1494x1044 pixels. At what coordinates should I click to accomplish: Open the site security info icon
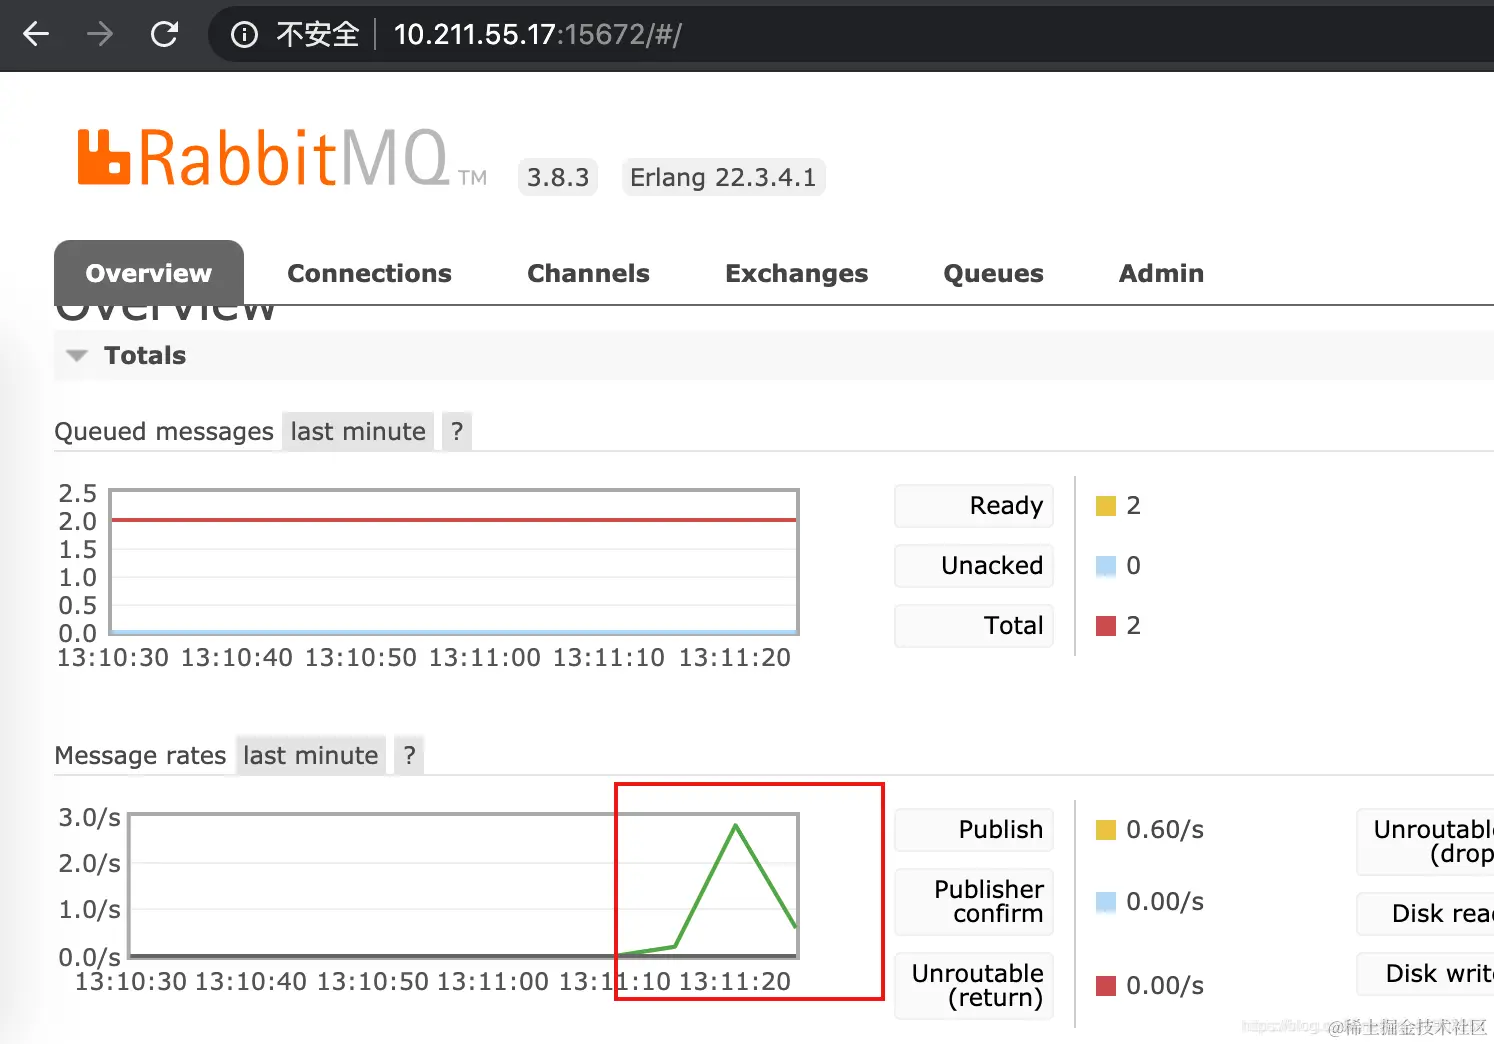244,35
